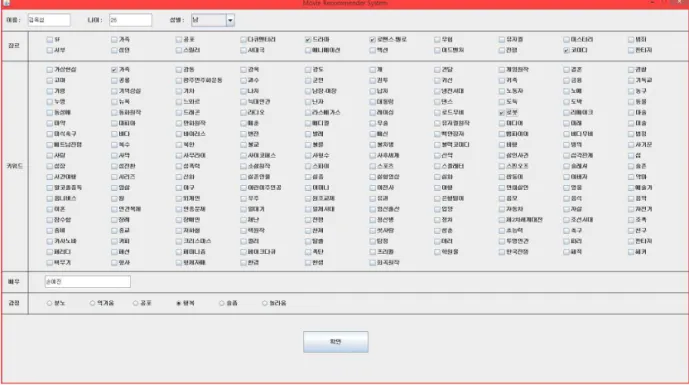Screen dimensions: 689x385
Task: Check the 사이코패스 keyword checkbox
Action: [243, 156]
